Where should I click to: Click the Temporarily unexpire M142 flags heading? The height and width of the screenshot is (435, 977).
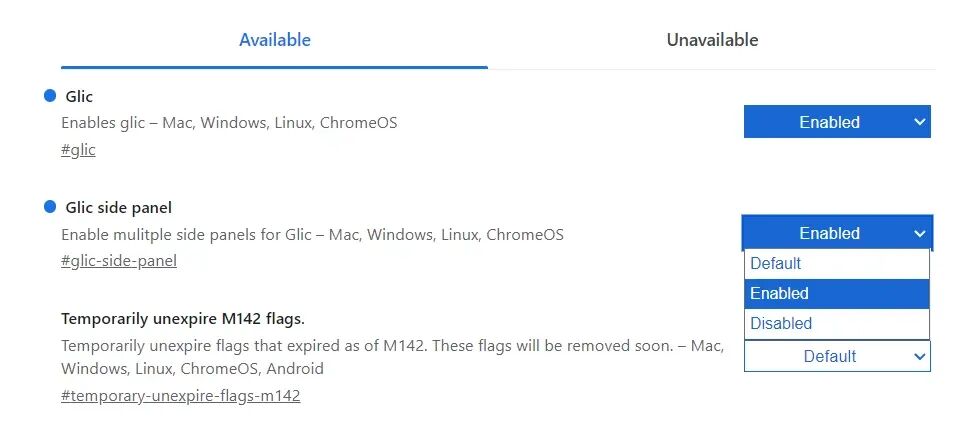point(182,319)
